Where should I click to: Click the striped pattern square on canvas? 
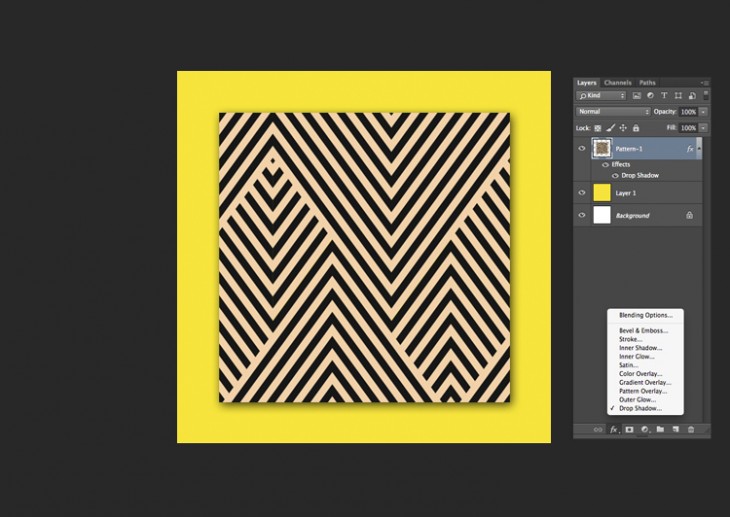coord(365,257)
